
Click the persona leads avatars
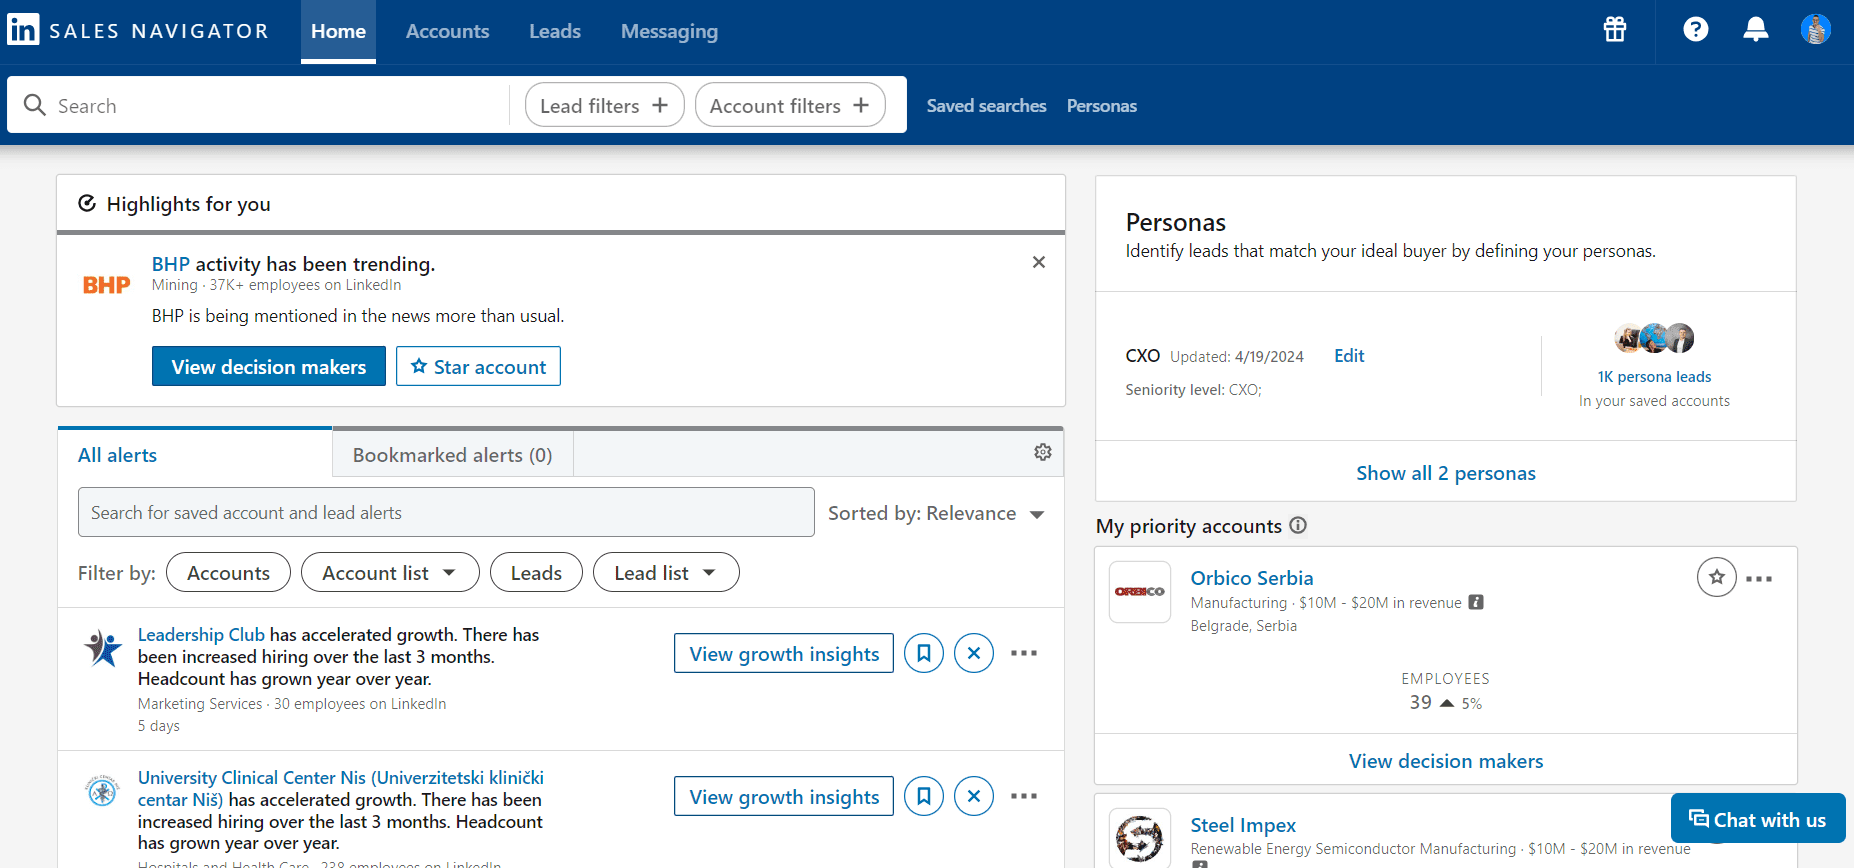coord(1654,338)
